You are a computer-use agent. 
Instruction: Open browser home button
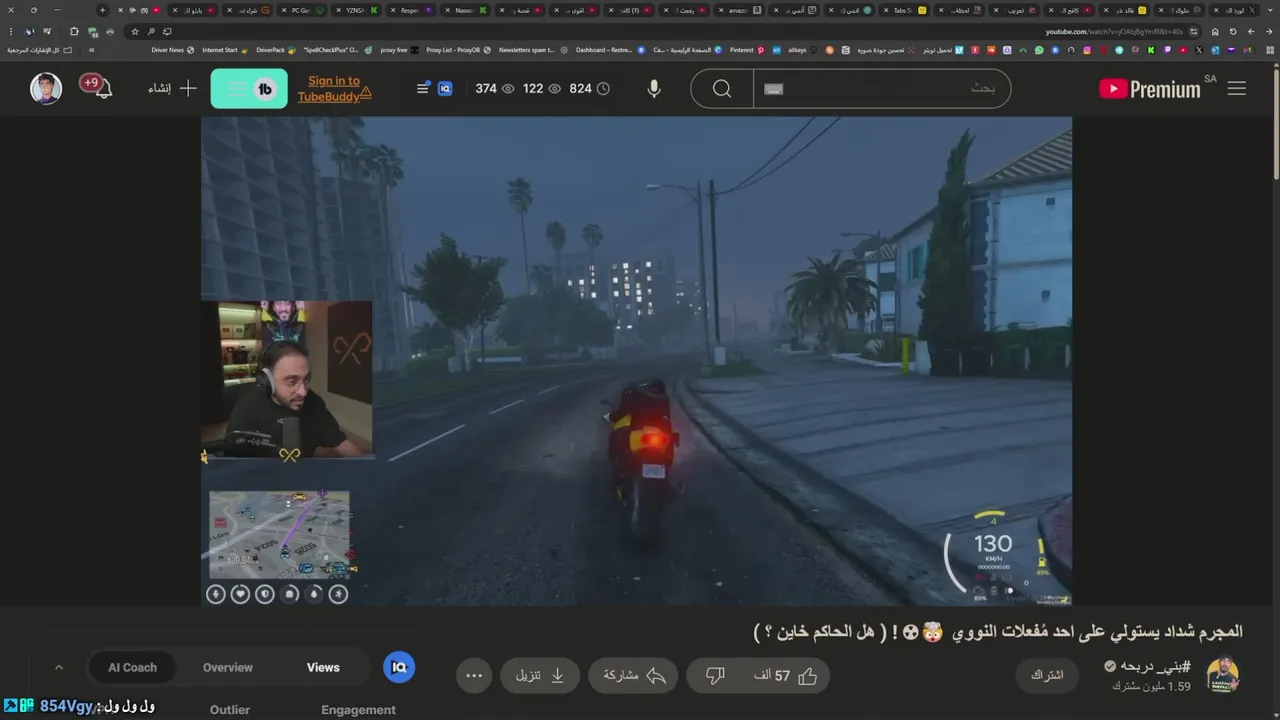tap(1215, 32)
